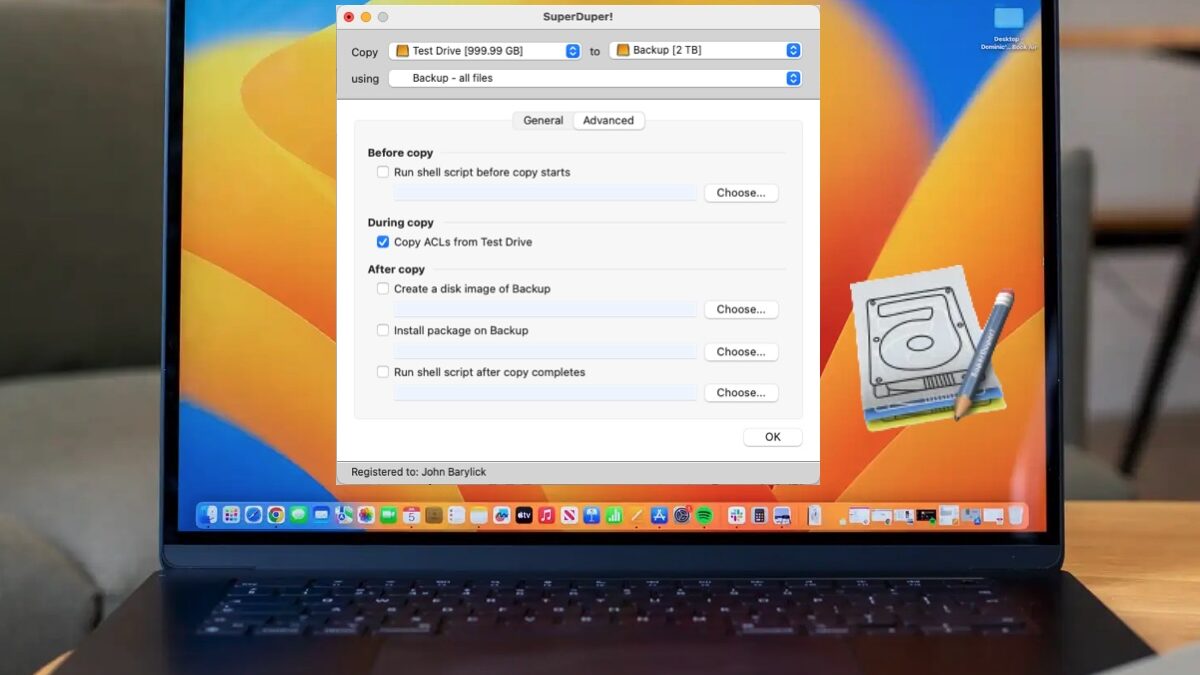Click the After copy section heading
The width and height of the screenshot is (1200, 675).
pyautogui.click(x=396, y=269)
